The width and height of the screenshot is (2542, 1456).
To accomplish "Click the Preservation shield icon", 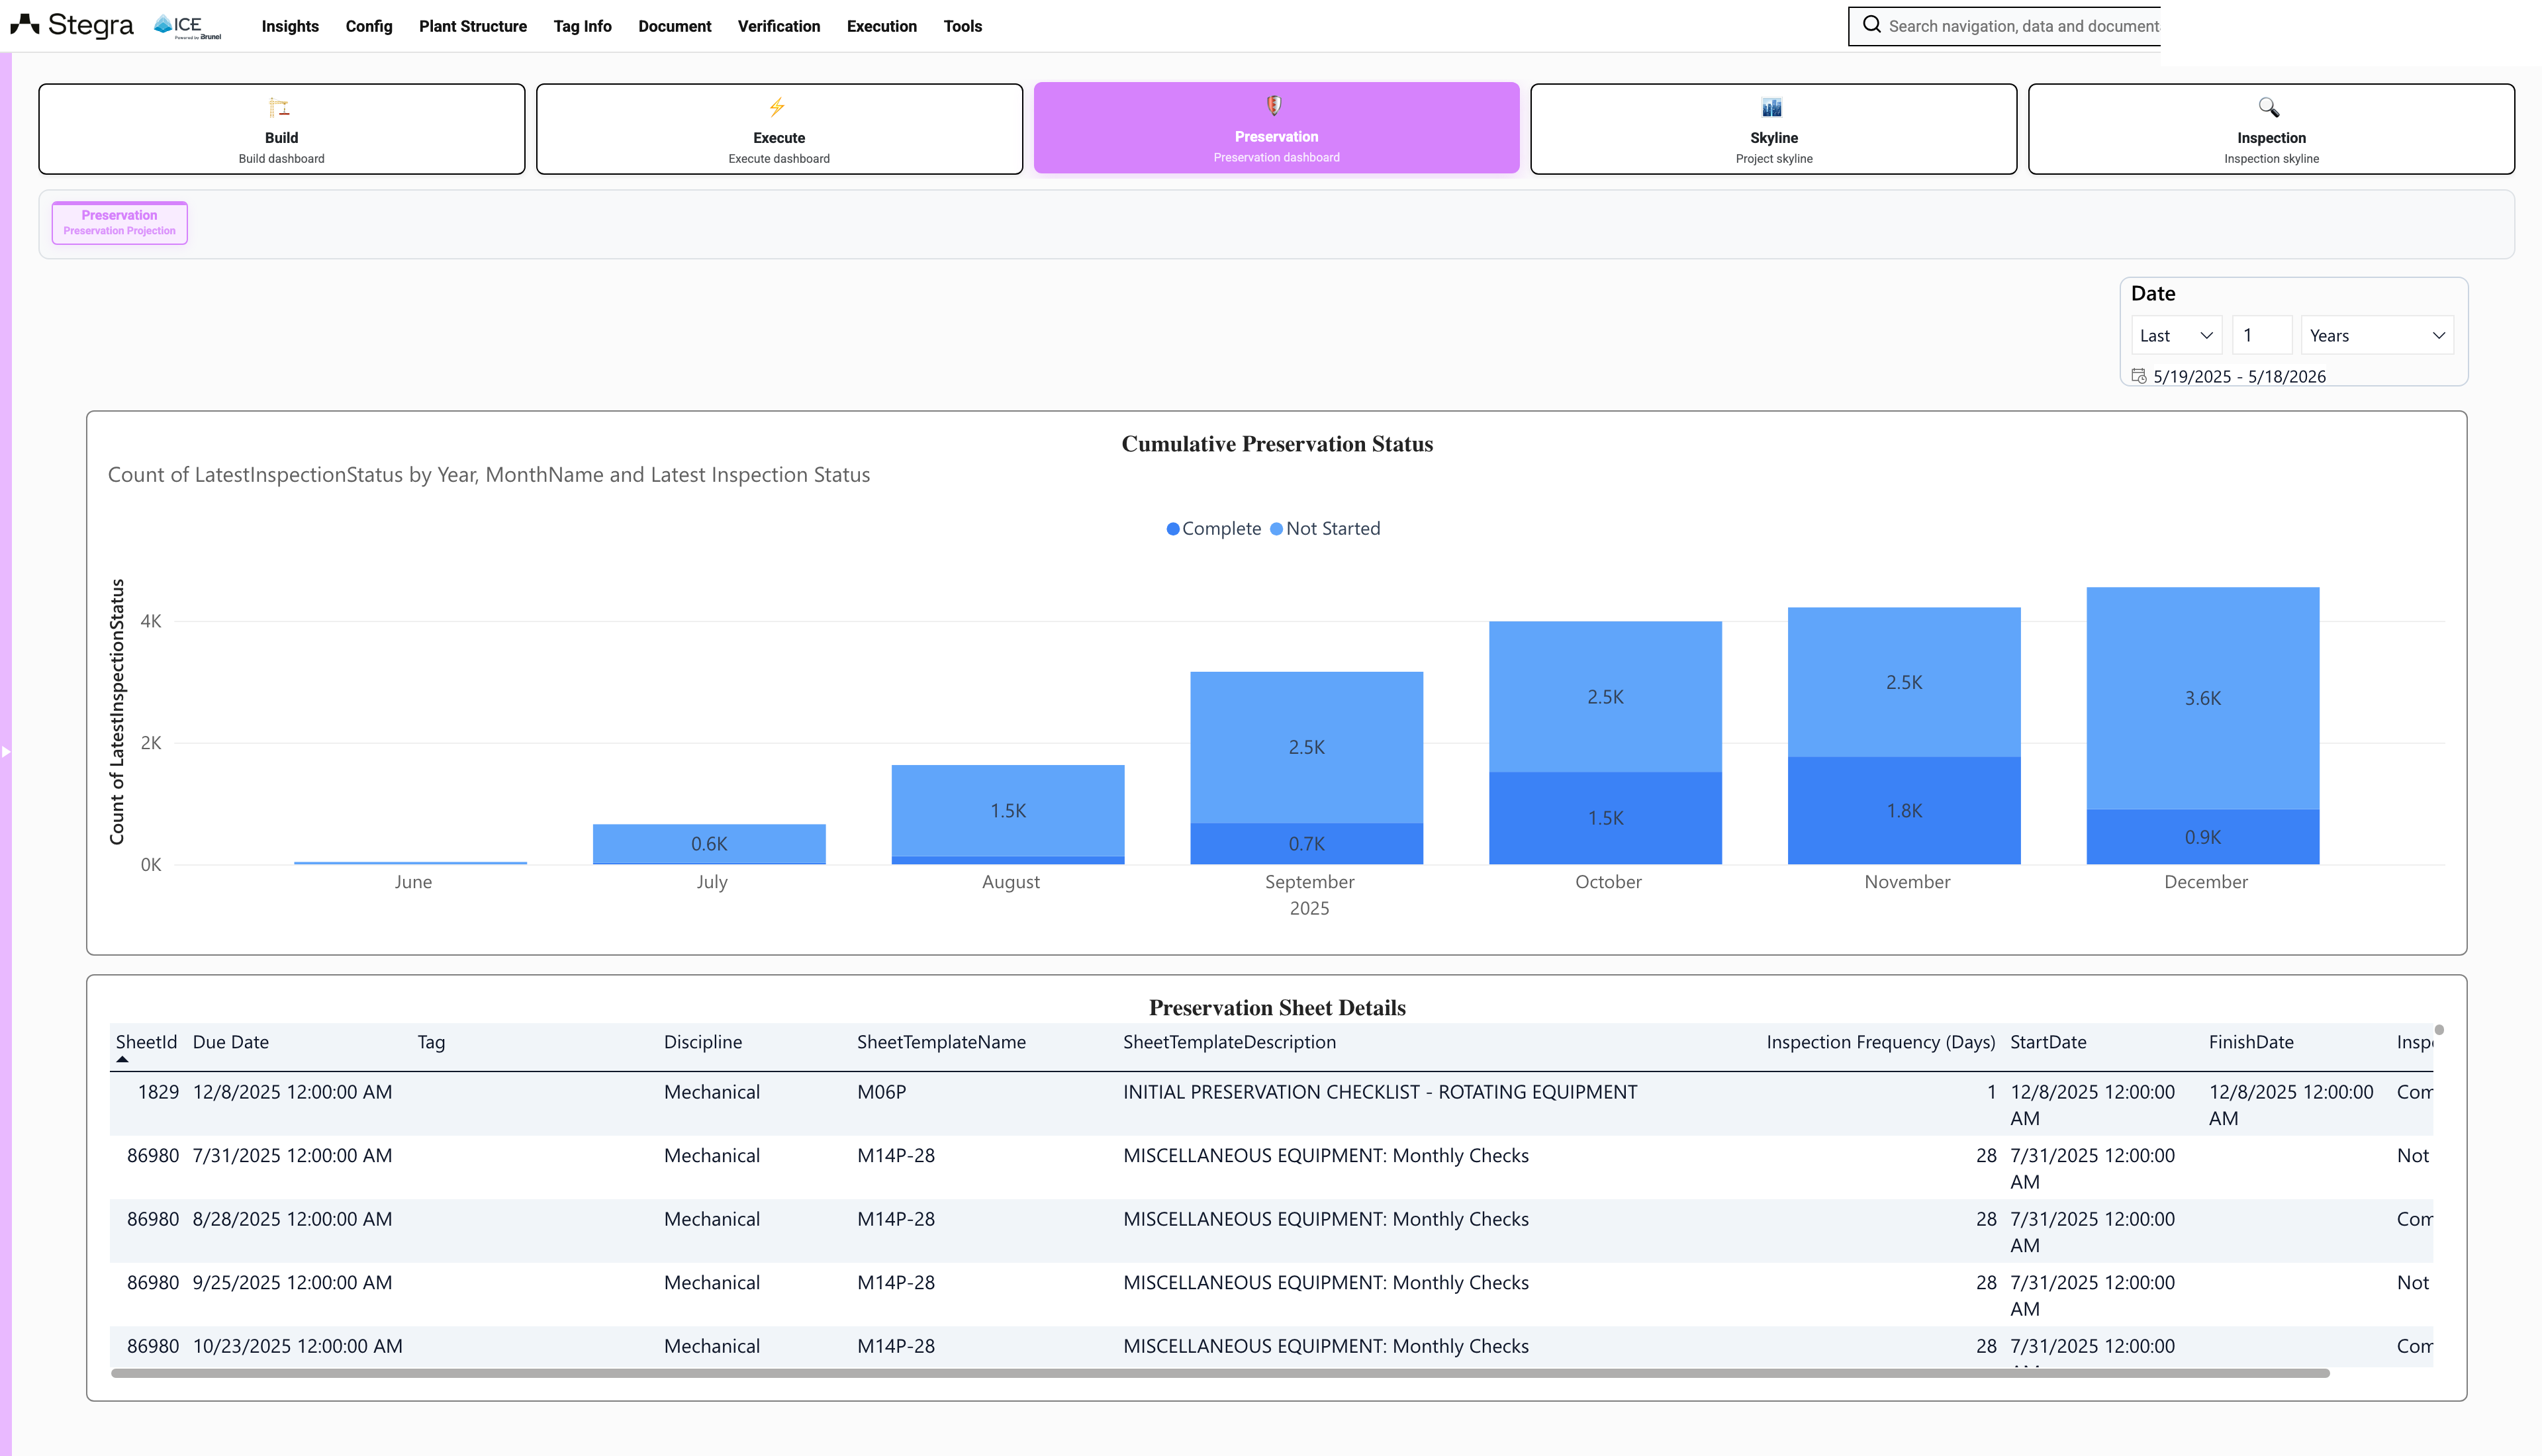I will 1274,105.
